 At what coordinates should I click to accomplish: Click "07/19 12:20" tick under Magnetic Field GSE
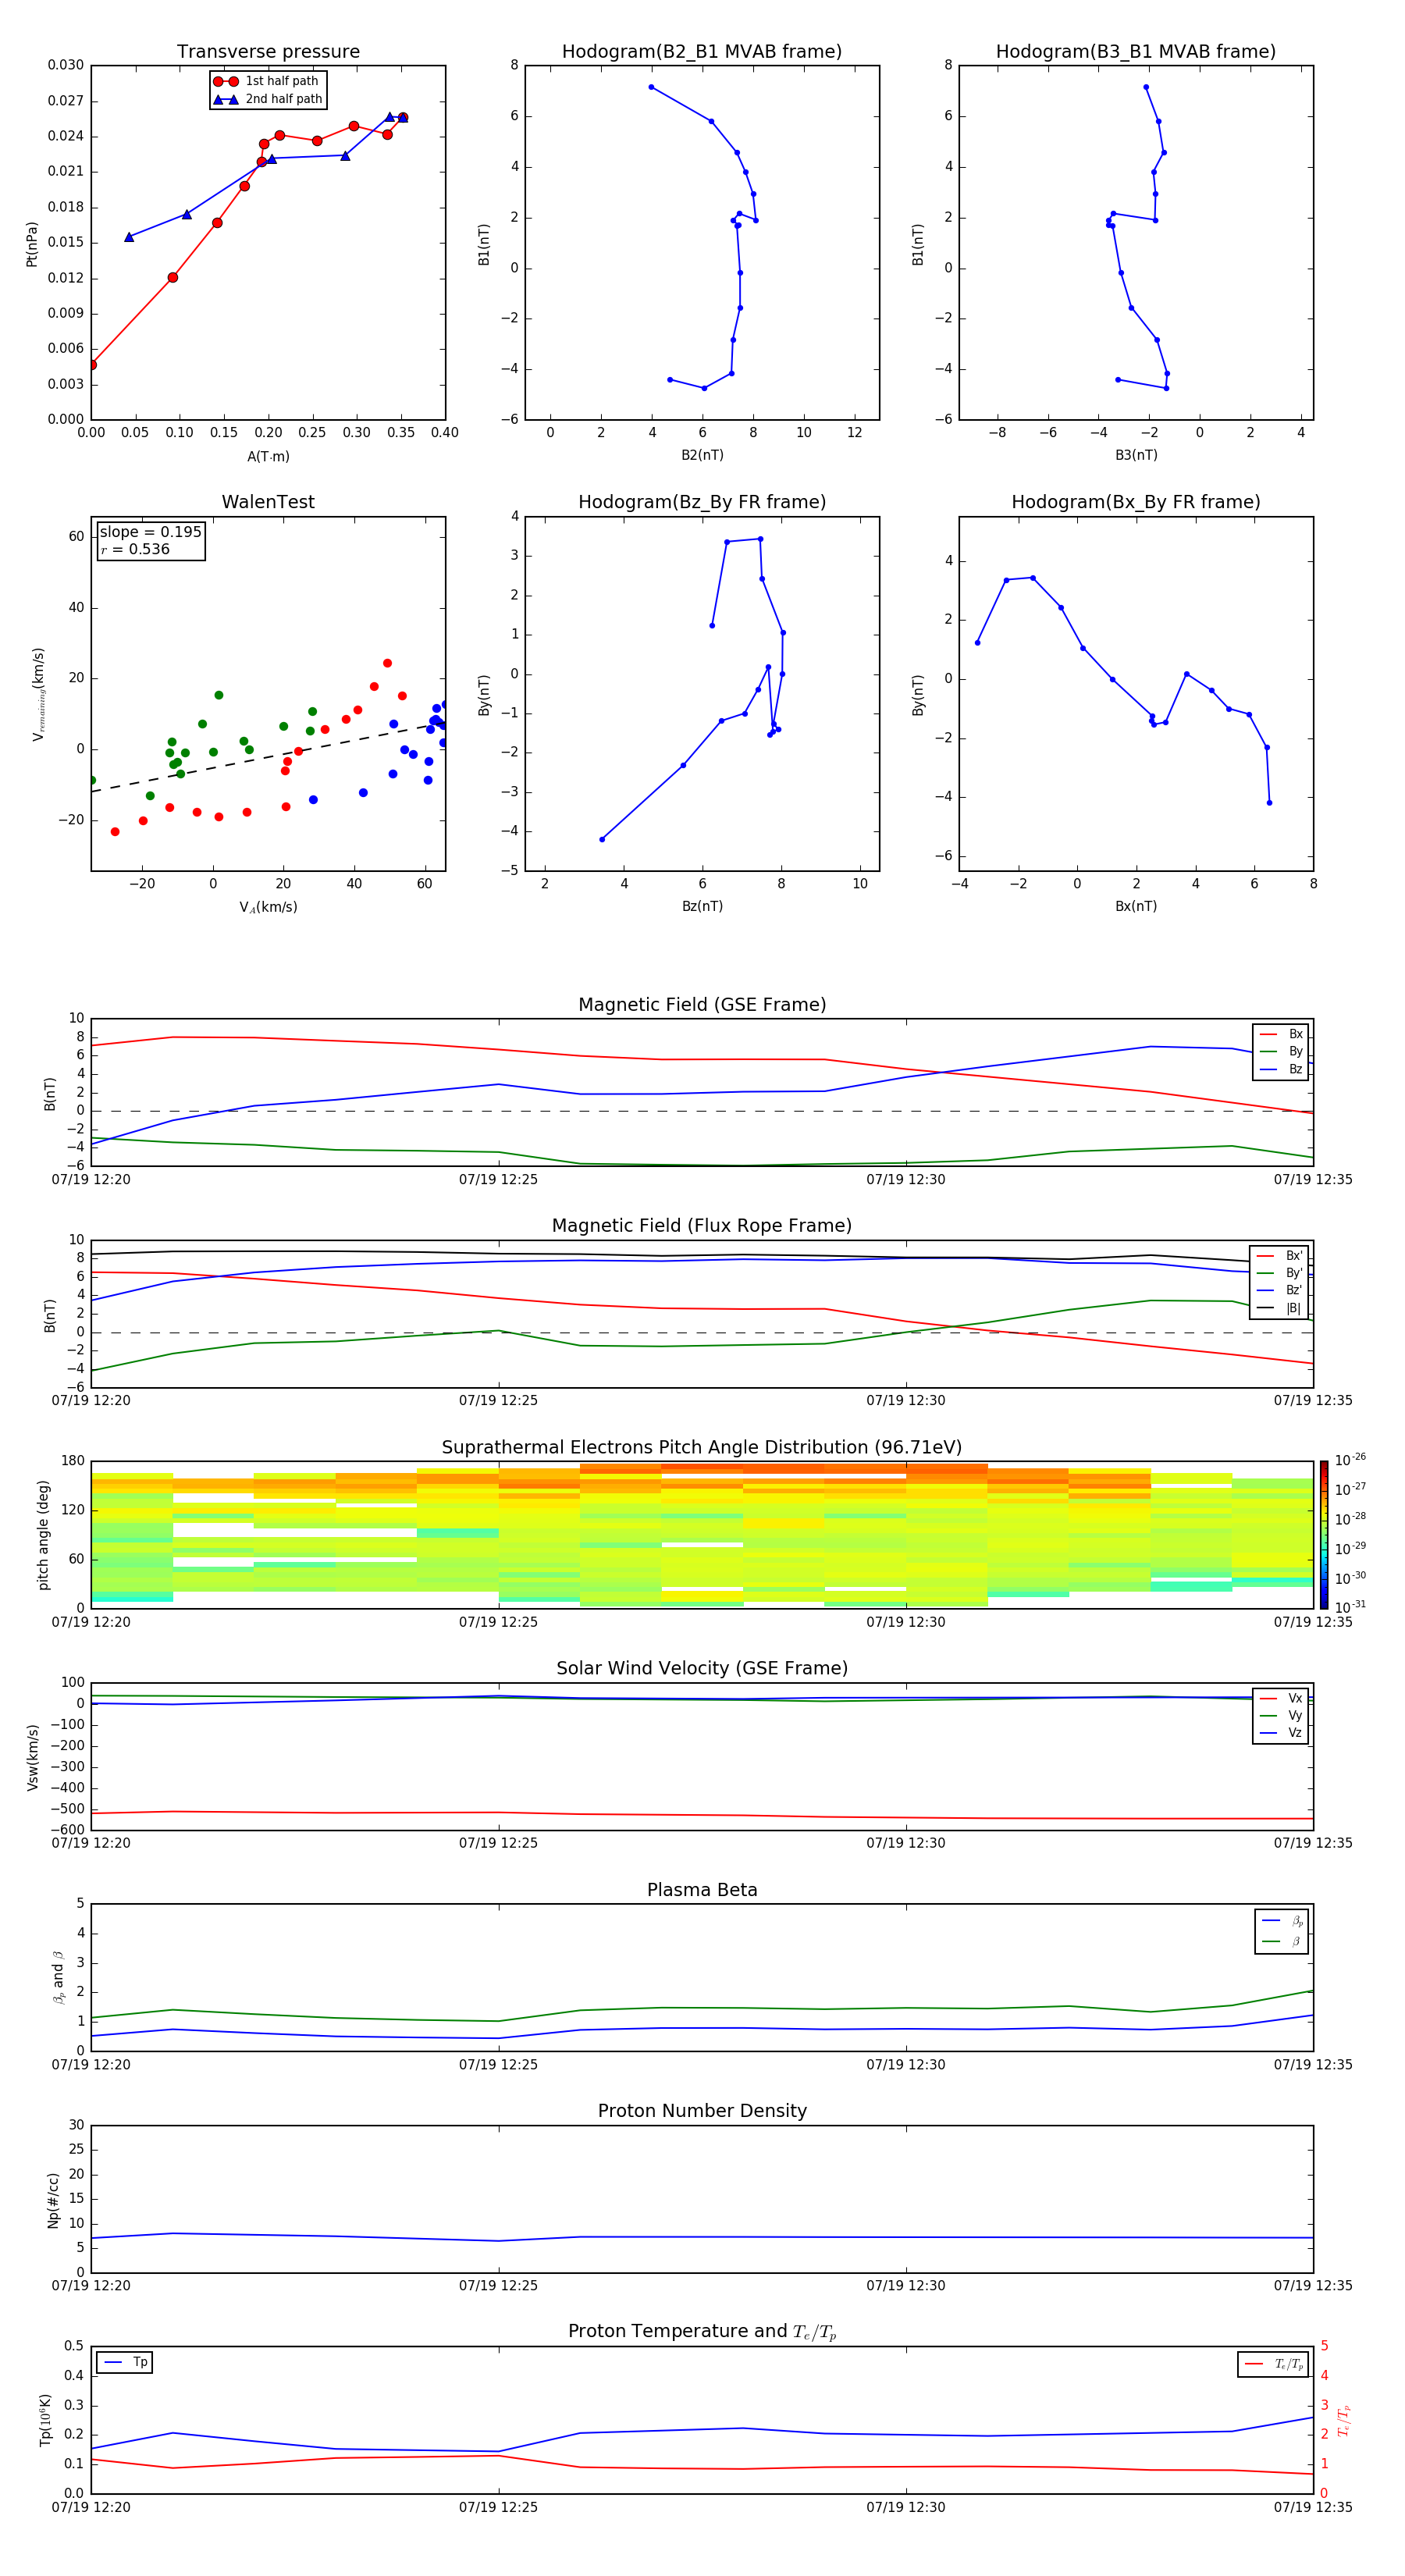(91, 1180)
